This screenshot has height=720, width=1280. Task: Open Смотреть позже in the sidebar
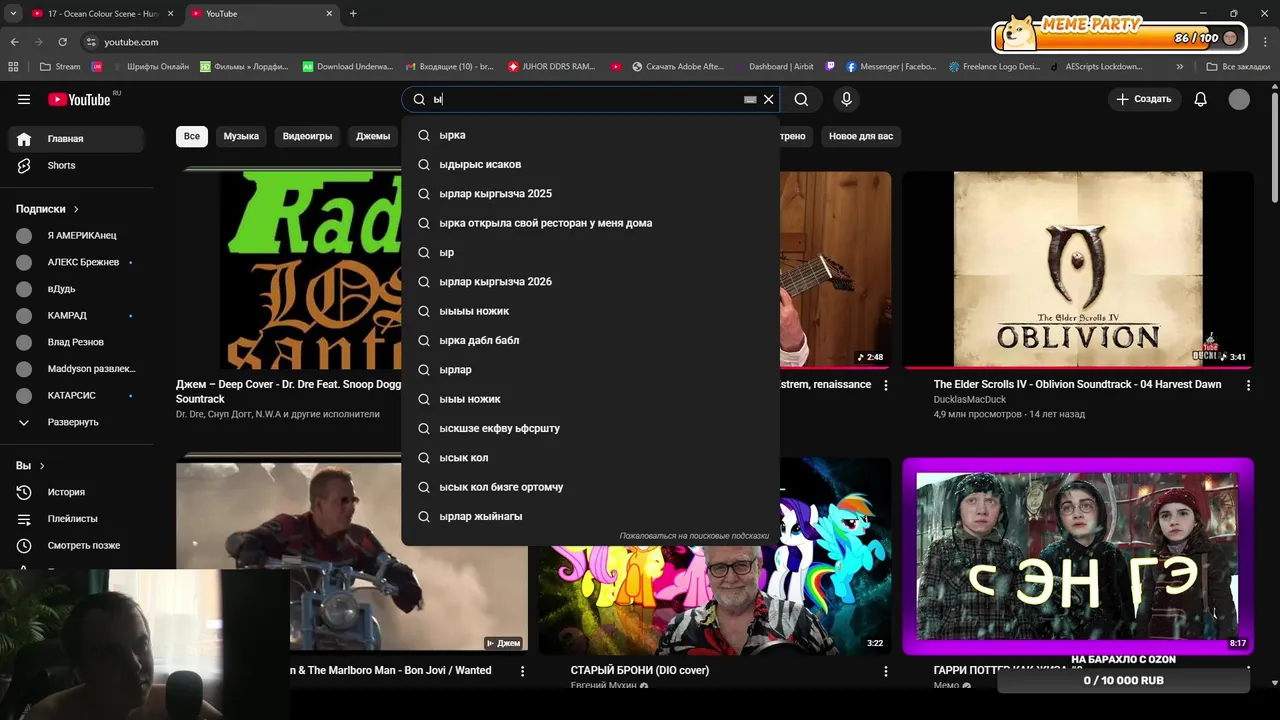click(77, 545)
